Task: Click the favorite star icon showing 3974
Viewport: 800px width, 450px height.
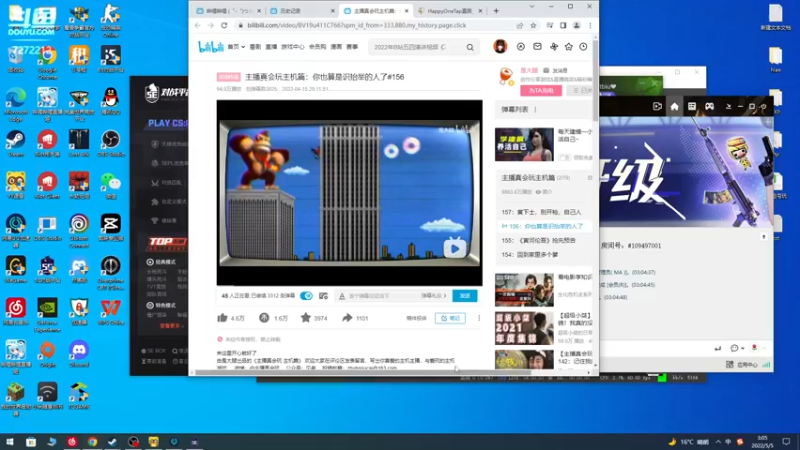Action: 306,318
